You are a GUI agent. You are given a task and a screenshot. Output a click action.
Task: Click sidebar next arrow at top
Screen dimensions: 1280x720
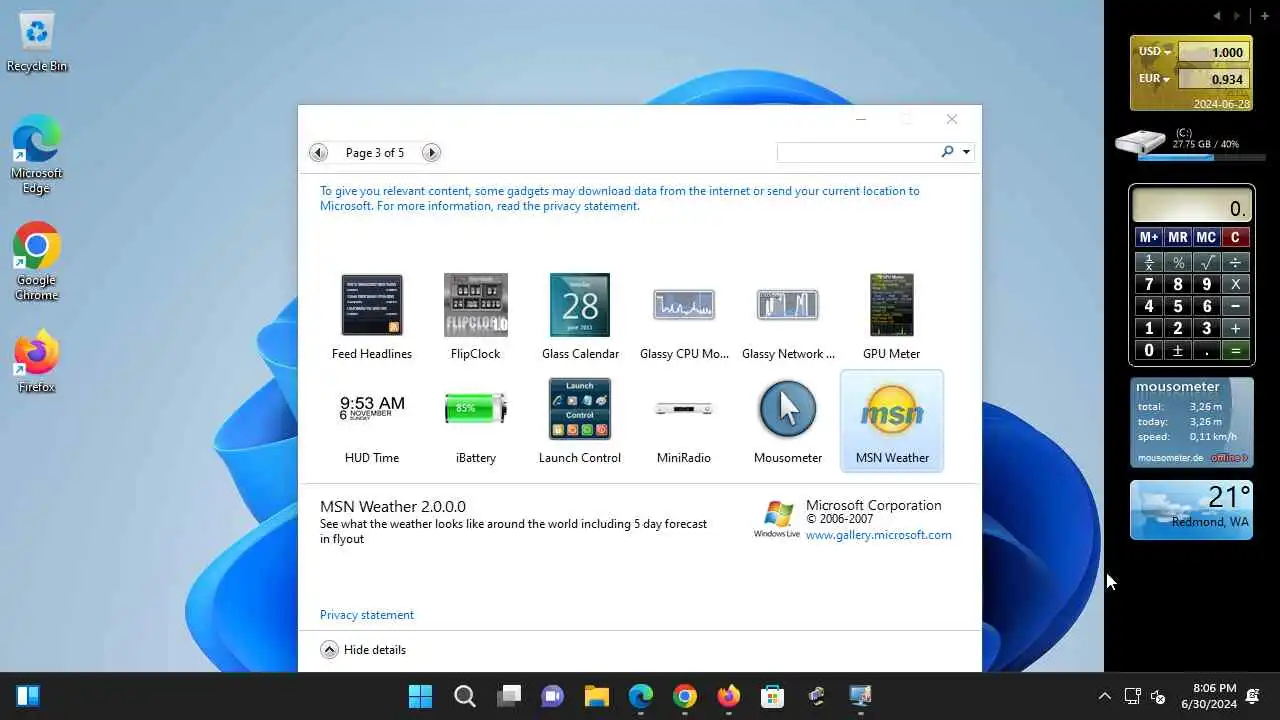coord(1237,16)
